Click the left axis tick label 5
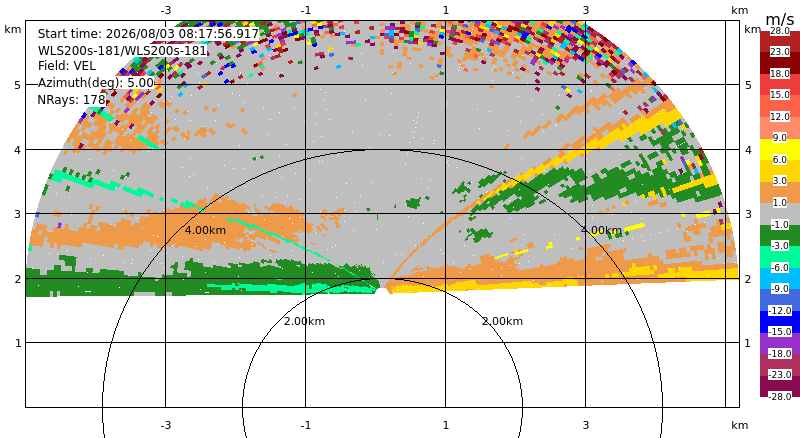Image resolution: width=800 pixels, height=438 pixels. 18,85
